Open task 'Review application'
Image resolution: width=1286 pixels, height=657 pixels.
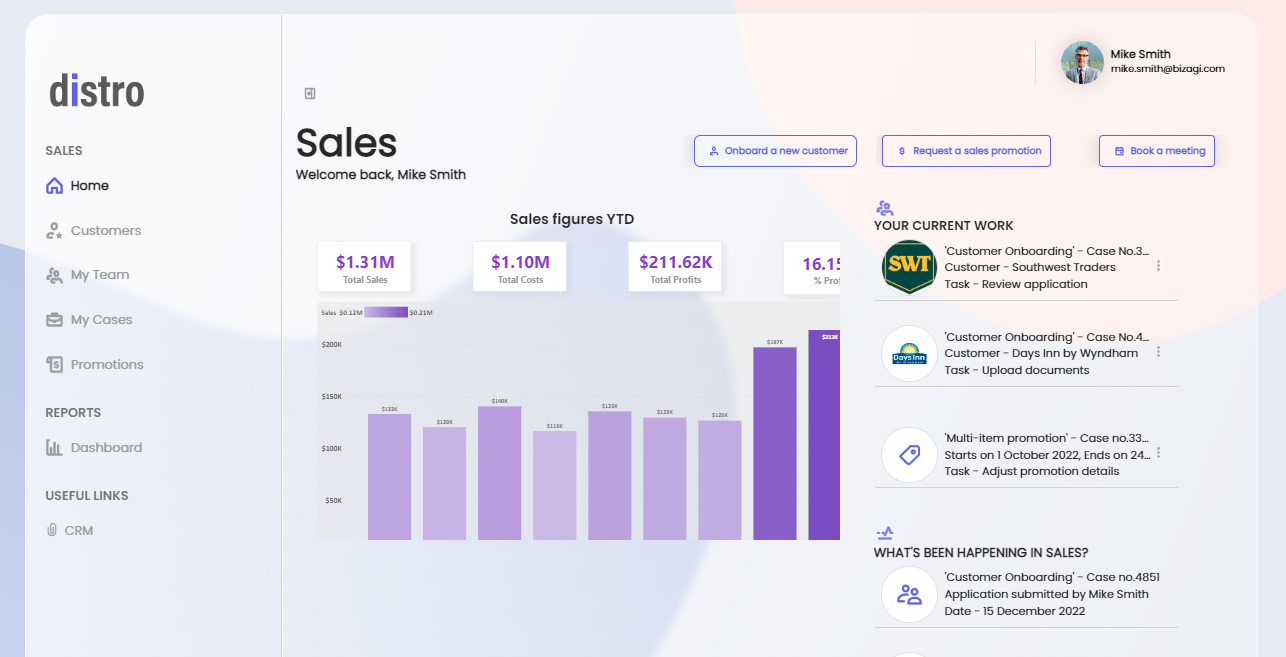pos(1016,284)
